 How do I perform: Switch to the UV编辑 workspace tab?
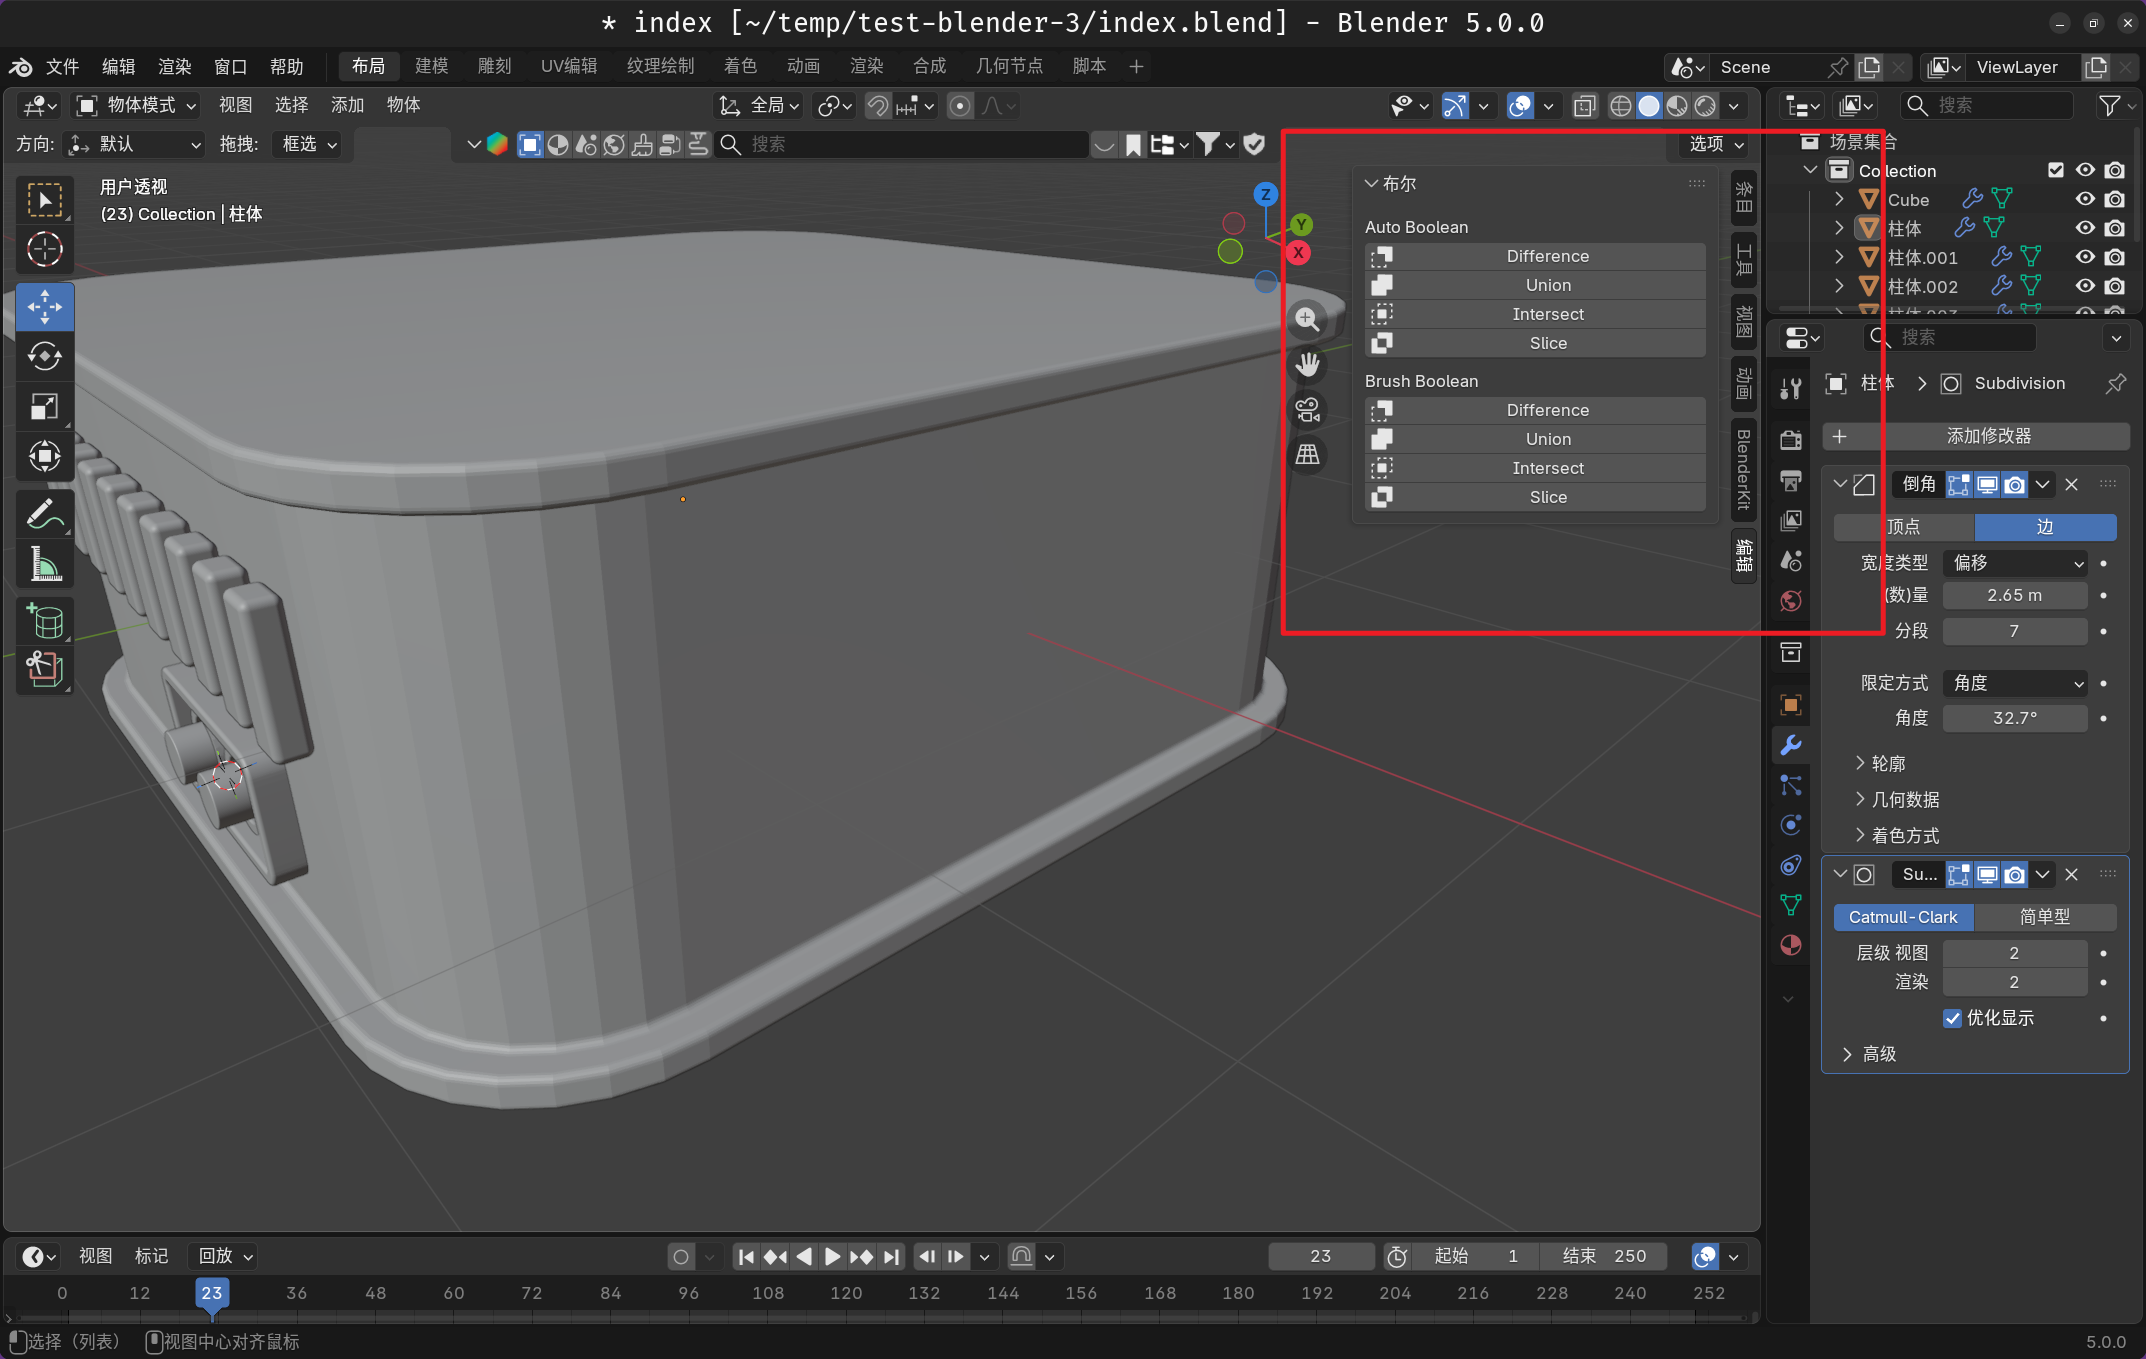coord(569,66)
